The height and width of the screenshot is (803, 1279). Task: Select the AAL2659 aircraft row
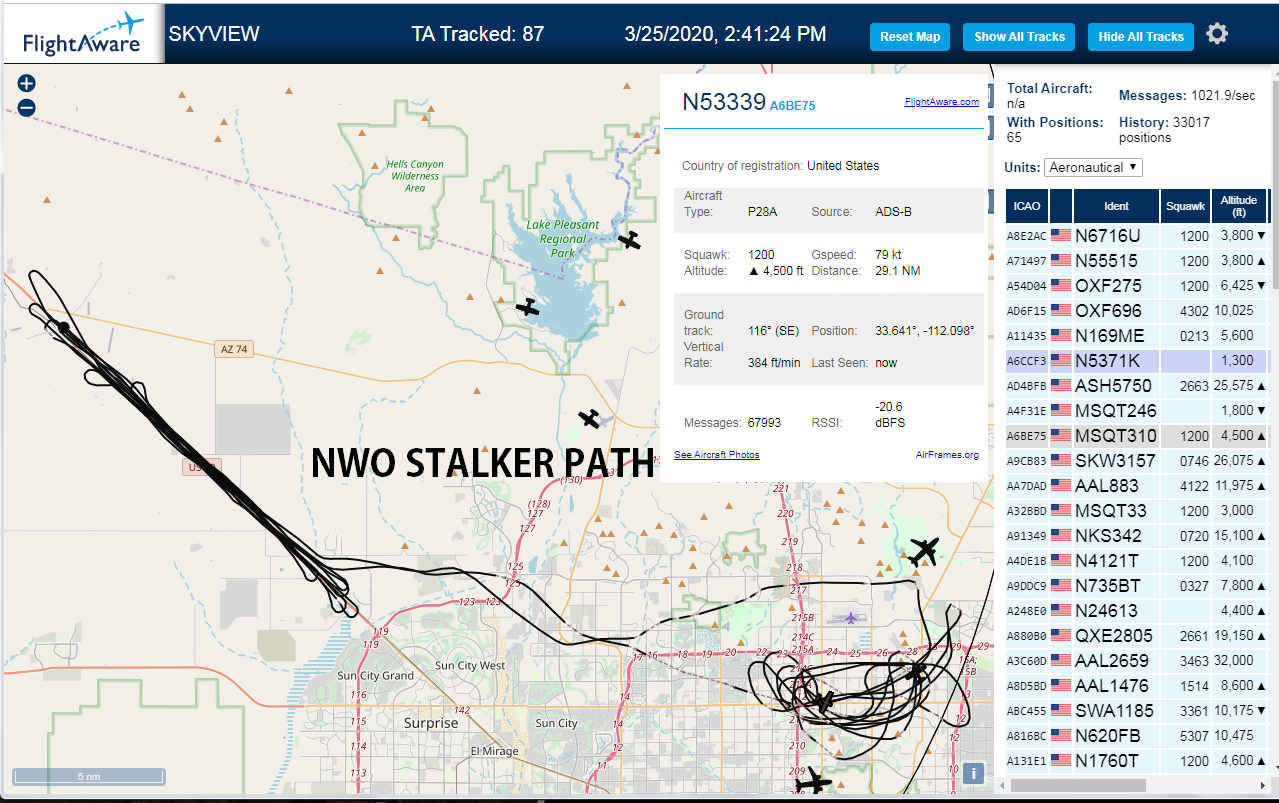pos(1137,661)
